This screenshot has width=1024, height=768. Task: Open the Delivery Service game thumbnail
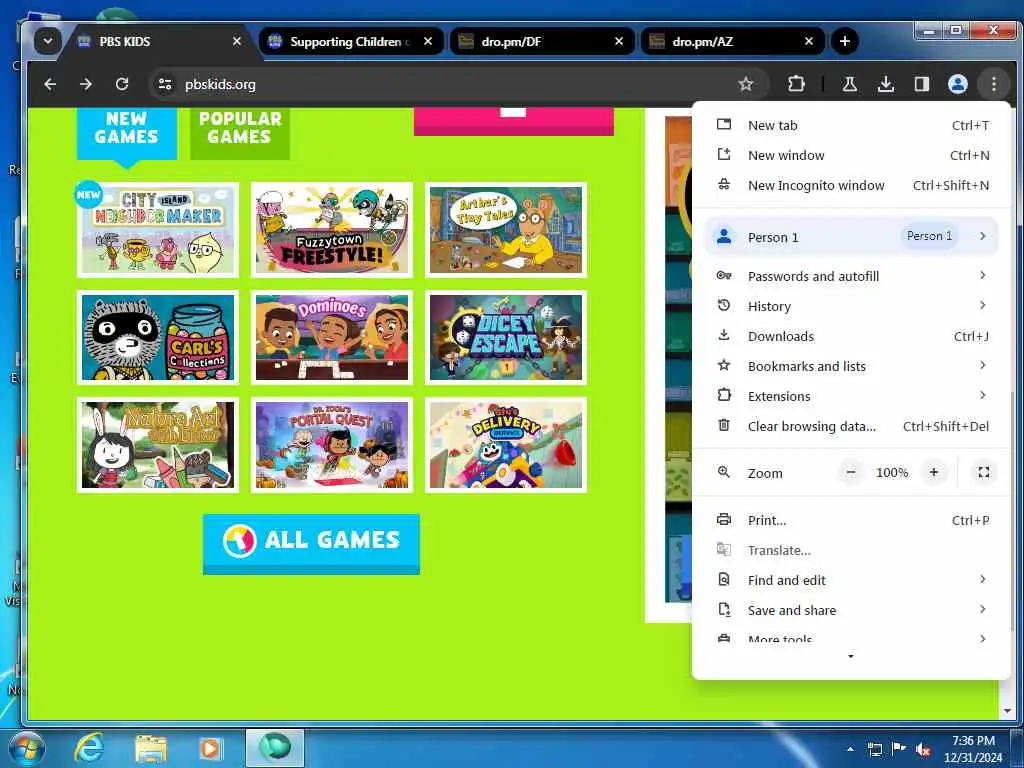506,445
